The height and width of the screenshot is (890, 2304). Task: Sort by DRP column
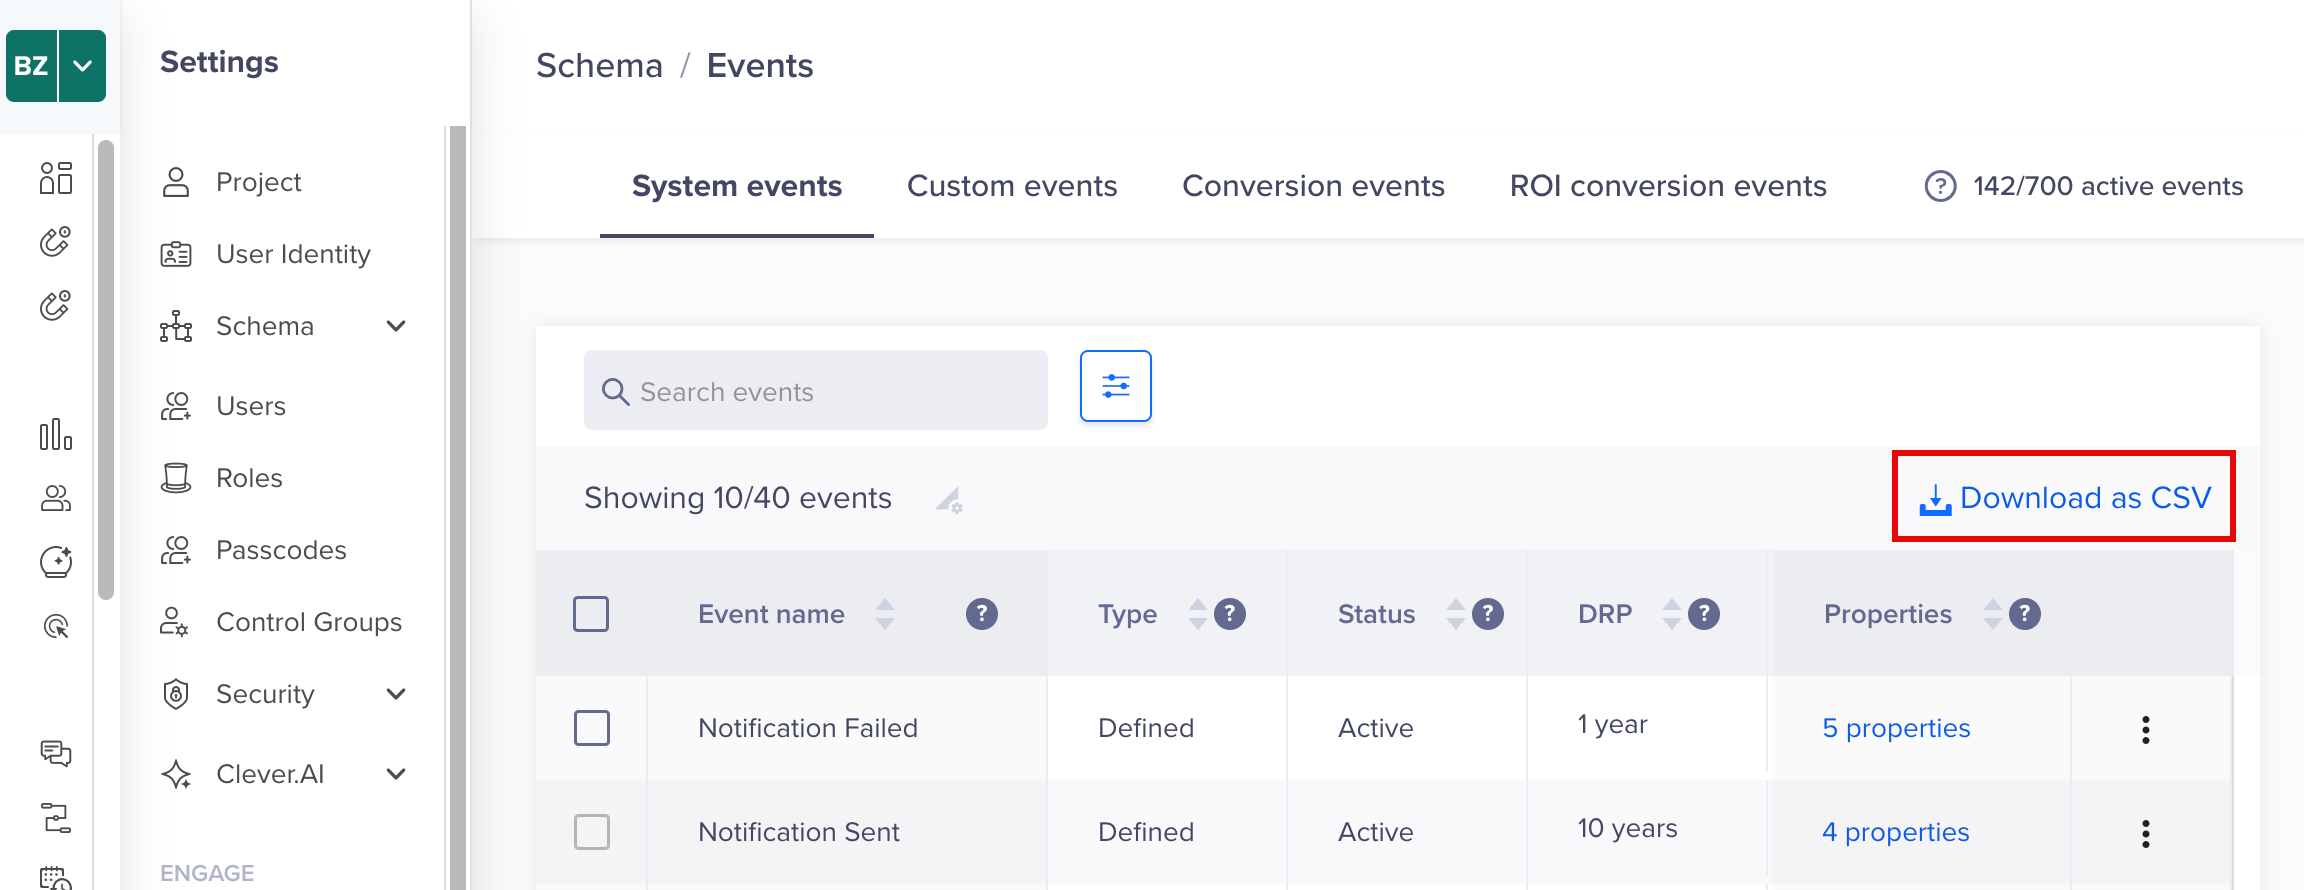tap(1671, 614)
